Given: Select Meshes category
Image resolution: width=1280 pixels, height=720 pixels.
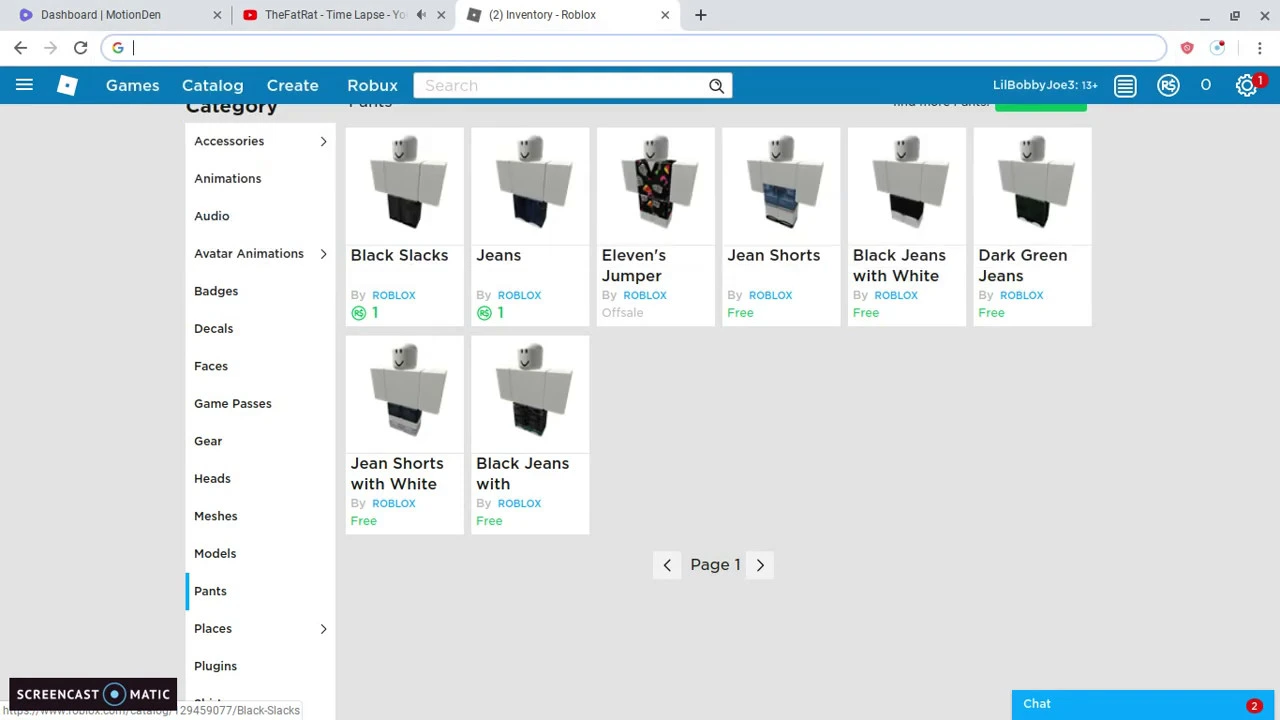Looking at the screenshot, I should click(215, 516).
